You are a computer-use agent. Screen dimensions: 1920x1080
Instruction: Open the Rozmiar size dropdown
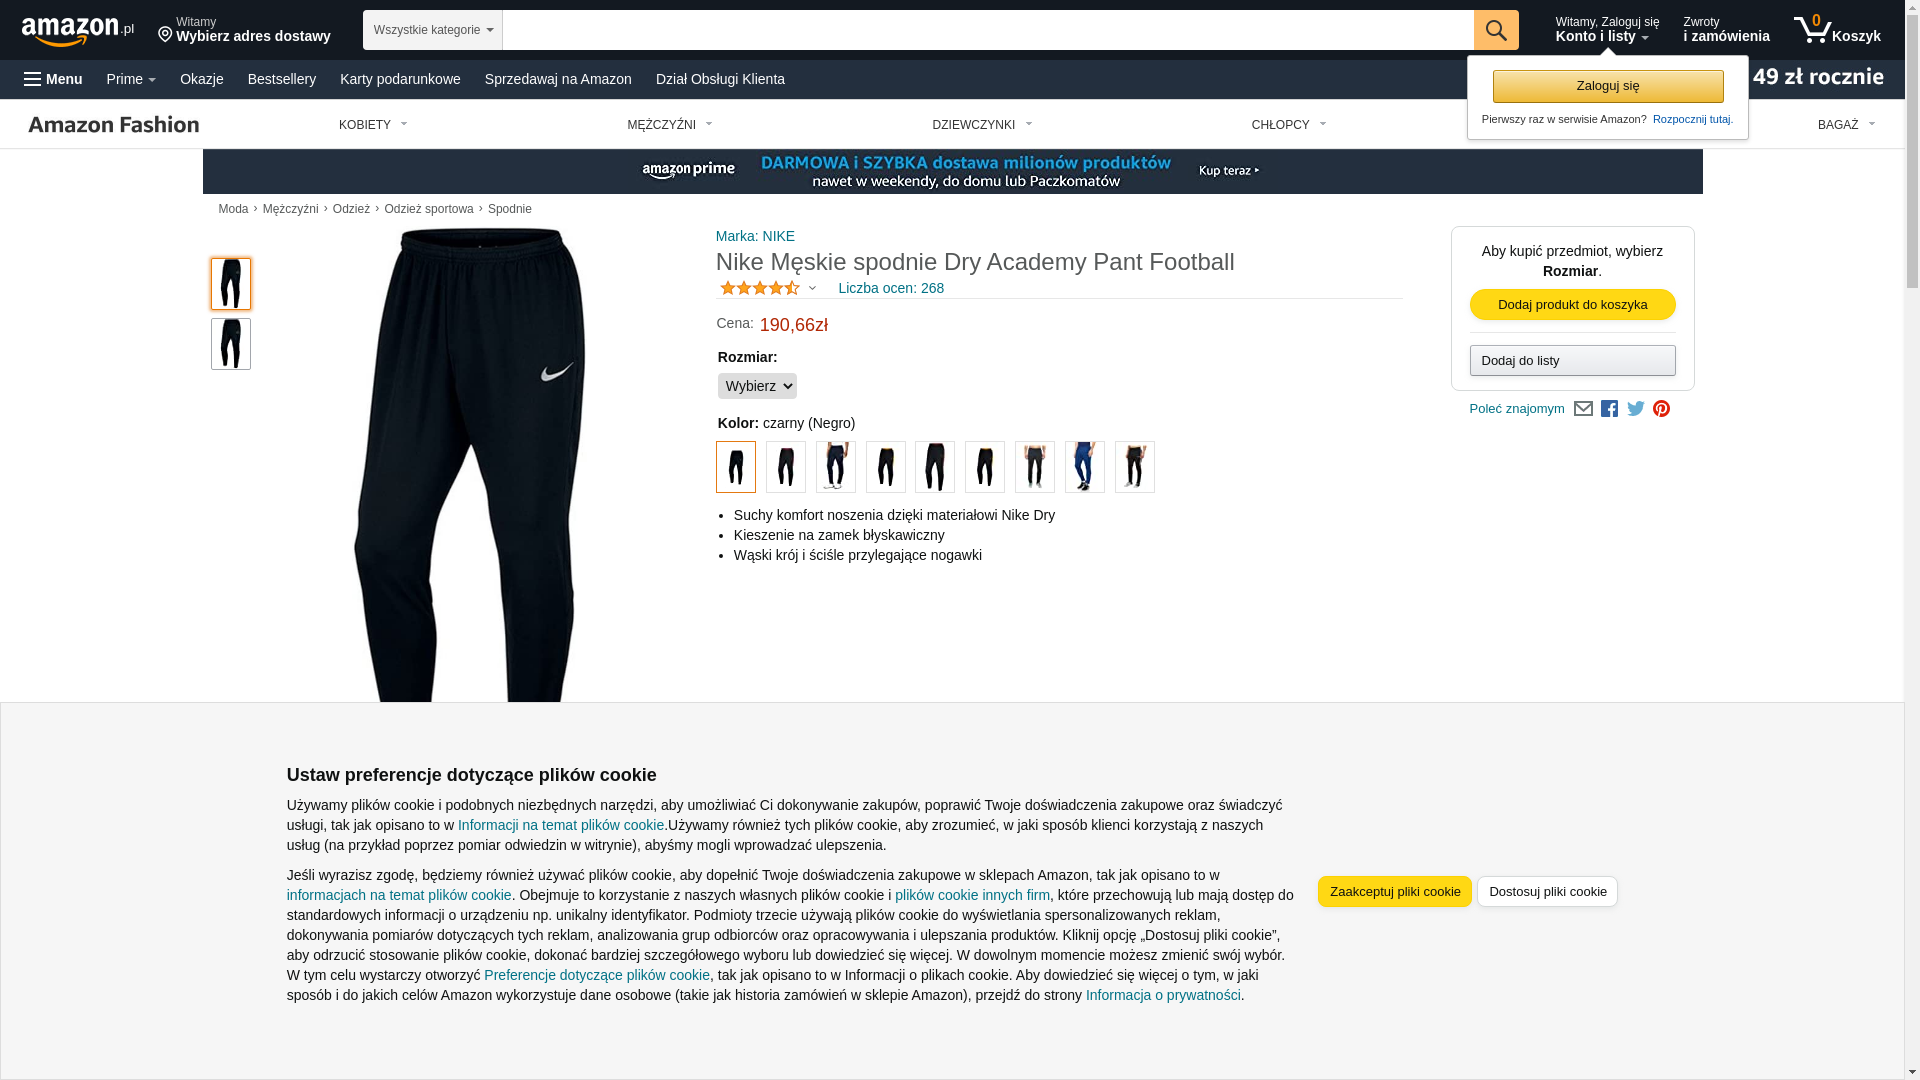pos(757,386)
